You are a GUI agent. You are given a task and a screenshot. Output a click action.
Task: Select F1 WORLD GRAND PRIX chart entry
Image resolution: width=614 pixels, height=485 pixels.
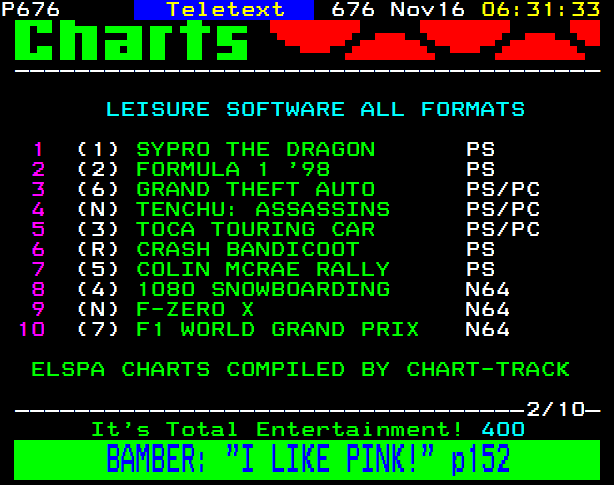tap(278, 329)
